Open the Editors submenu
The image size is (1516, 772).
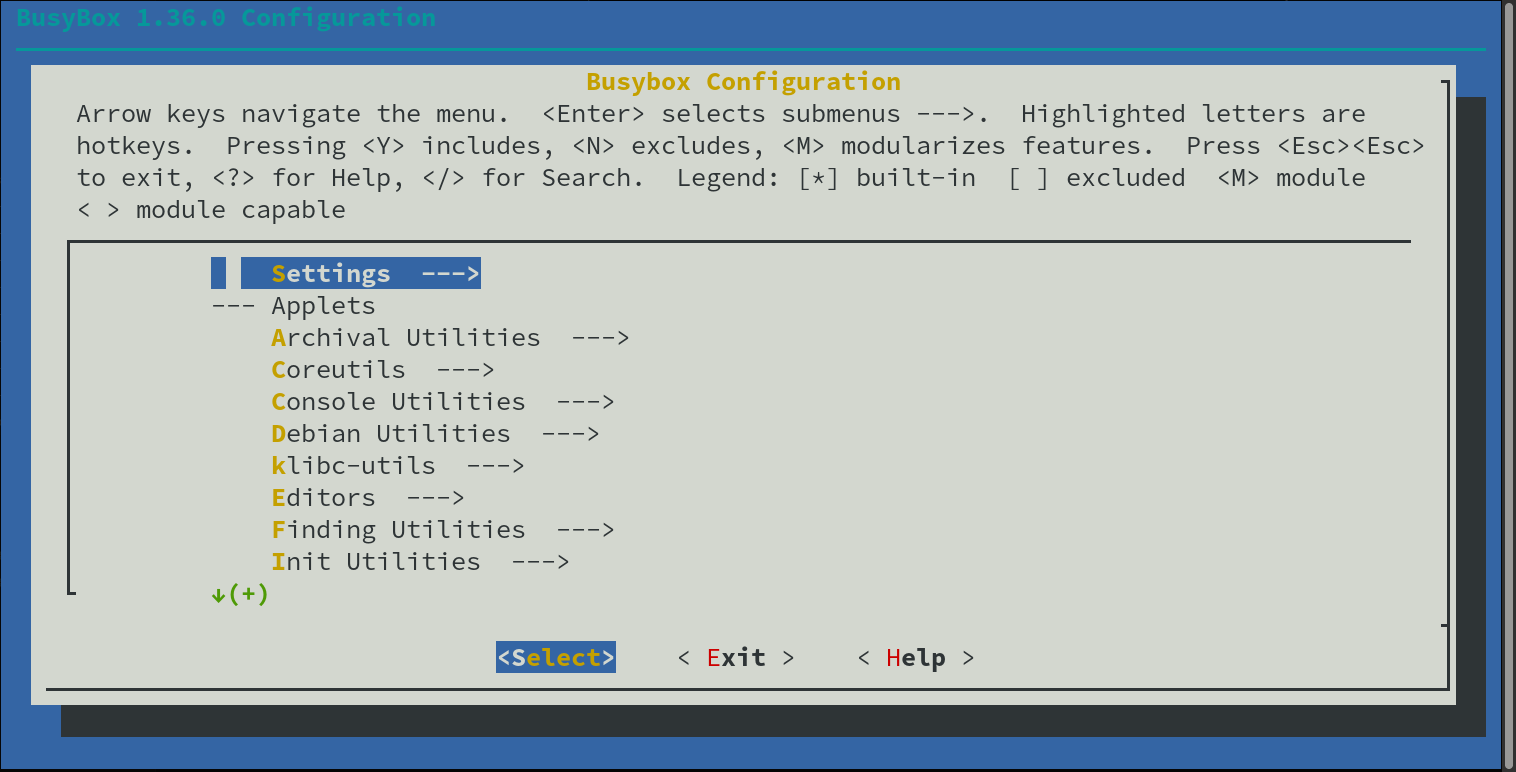click(368, 497)
